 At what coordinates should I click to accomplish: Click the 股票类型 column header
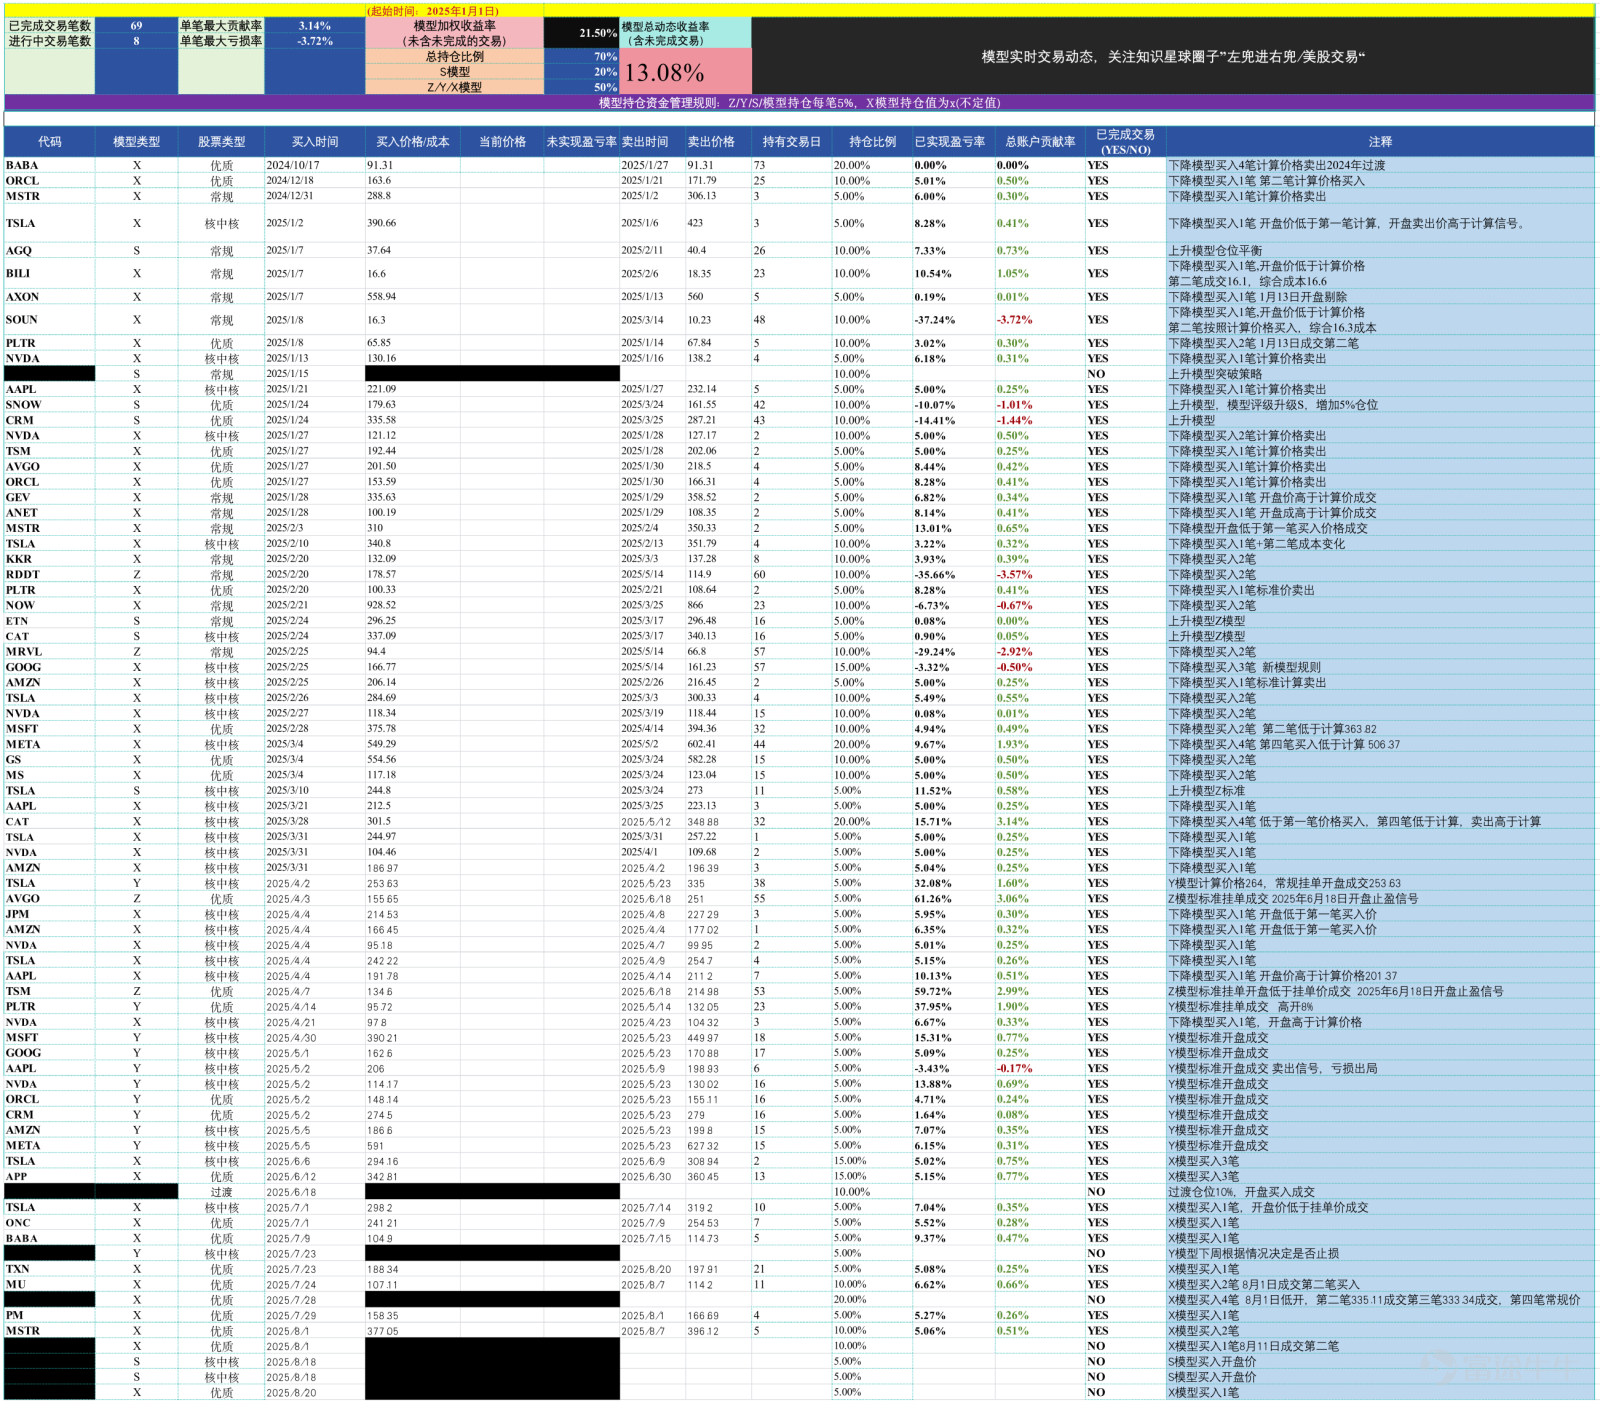(221, 142)
